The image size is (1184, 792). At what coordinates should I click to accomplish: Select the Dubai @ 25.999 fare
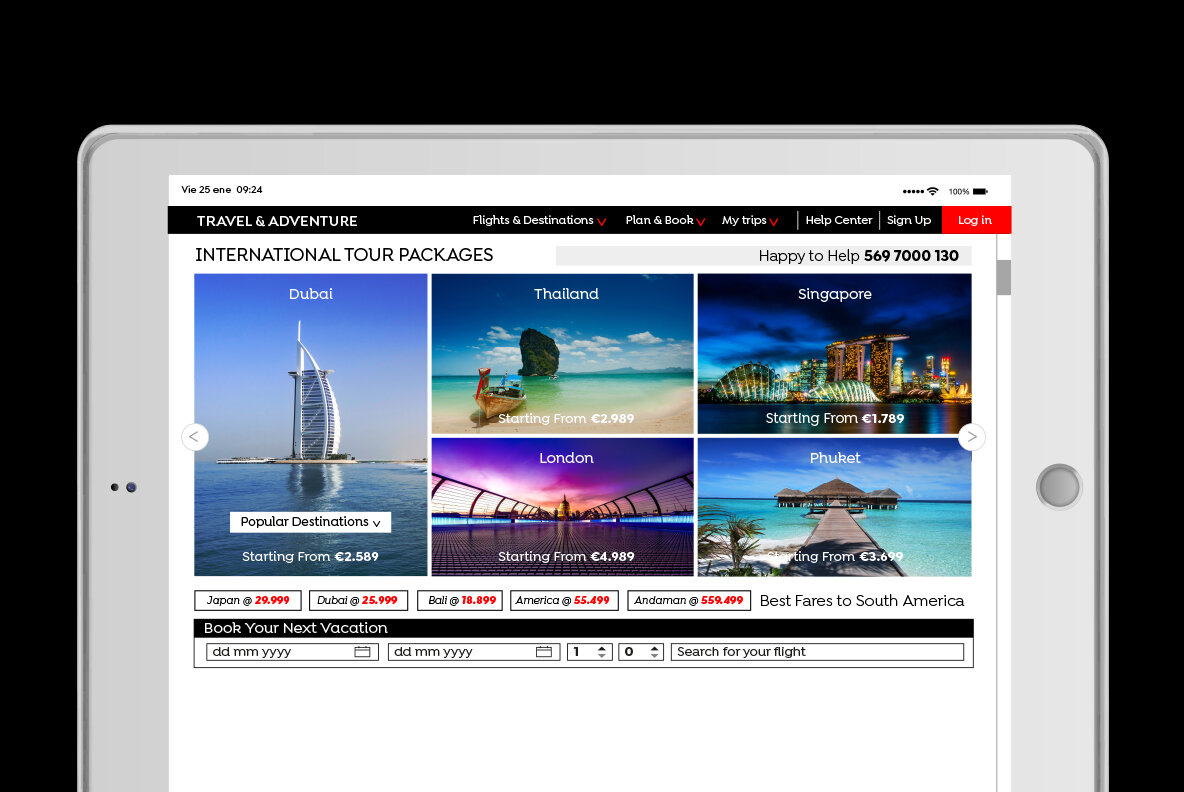coord(359,600)
